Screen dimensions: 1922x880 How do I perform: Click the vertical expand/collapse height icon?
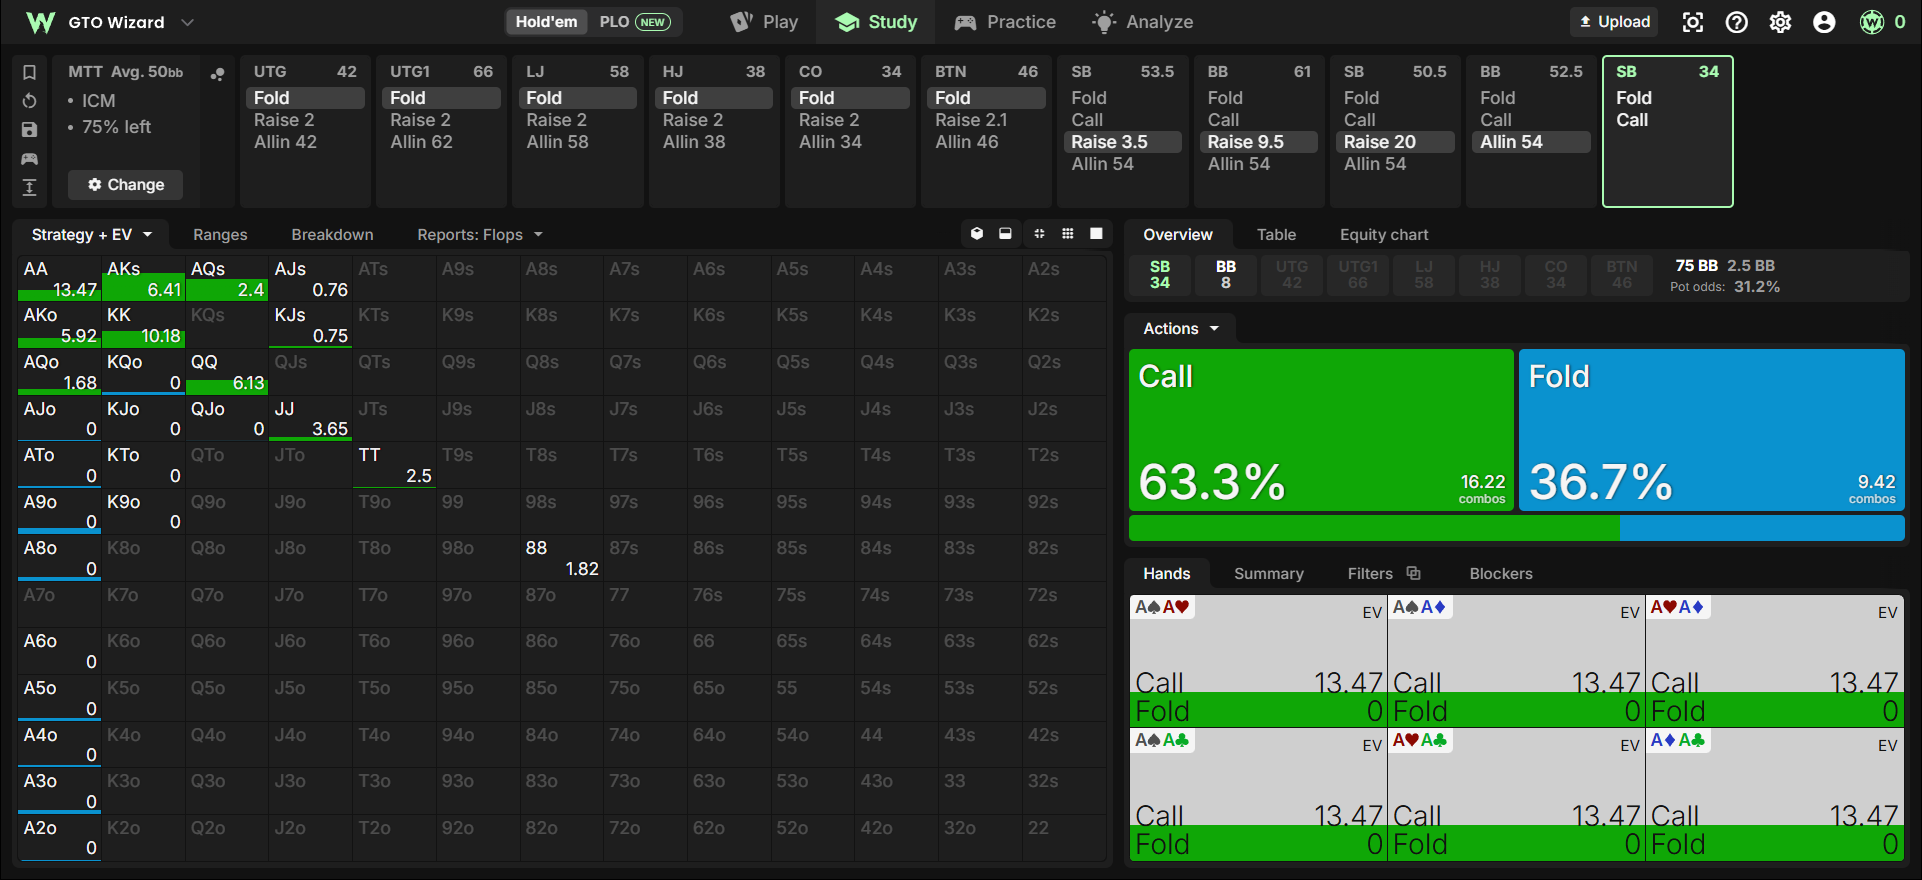coord(30,187)
